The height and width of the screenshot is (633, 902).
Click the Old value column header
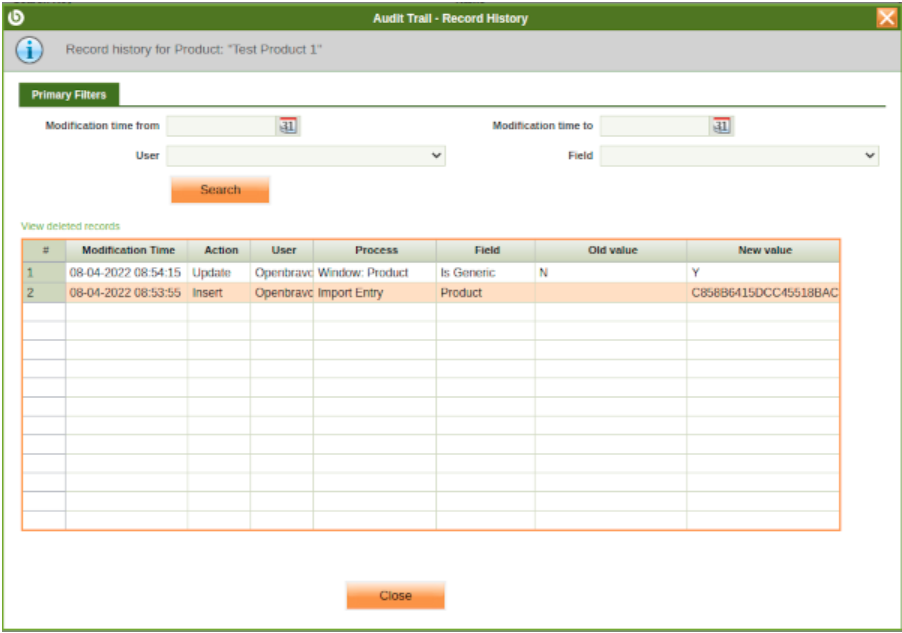tap(612, 250)
